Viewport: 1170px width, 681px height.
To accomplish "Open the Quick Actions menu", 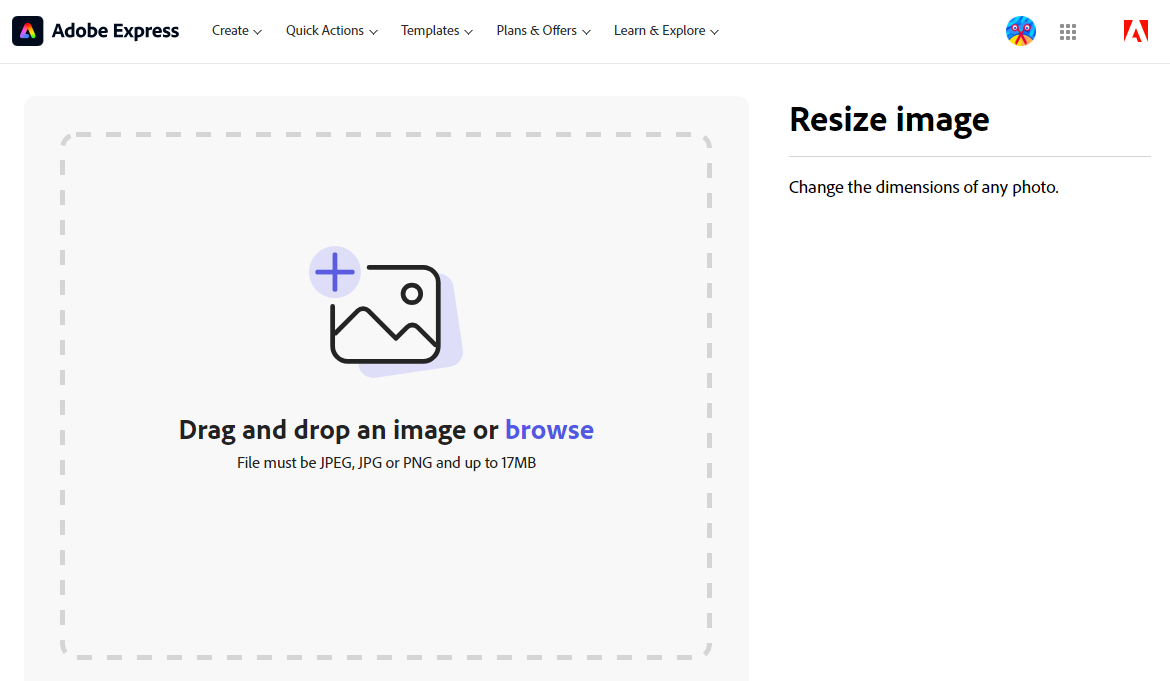I will point(324,31).
